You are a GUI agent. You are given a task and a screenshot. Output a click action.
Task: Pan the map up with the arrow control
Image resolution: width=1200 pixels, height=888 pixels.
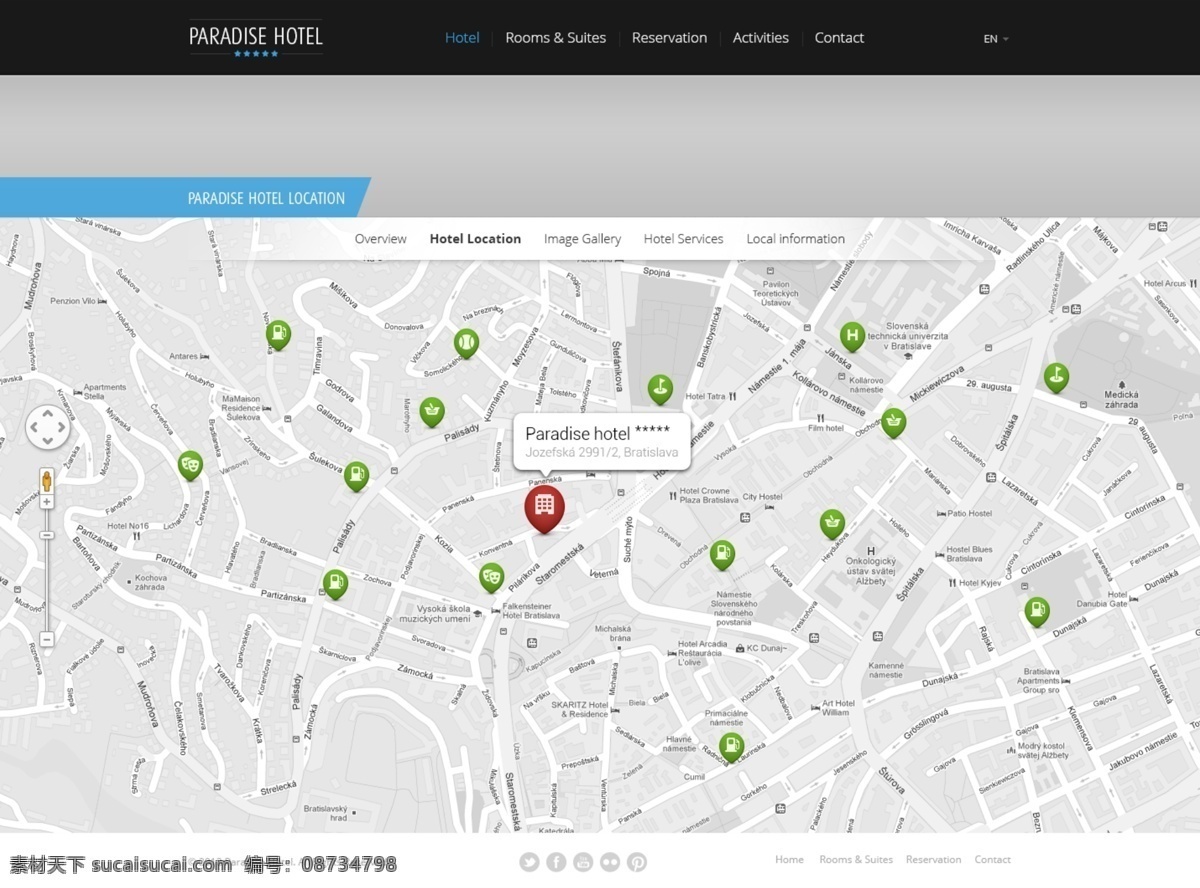[x=48, y=414]
